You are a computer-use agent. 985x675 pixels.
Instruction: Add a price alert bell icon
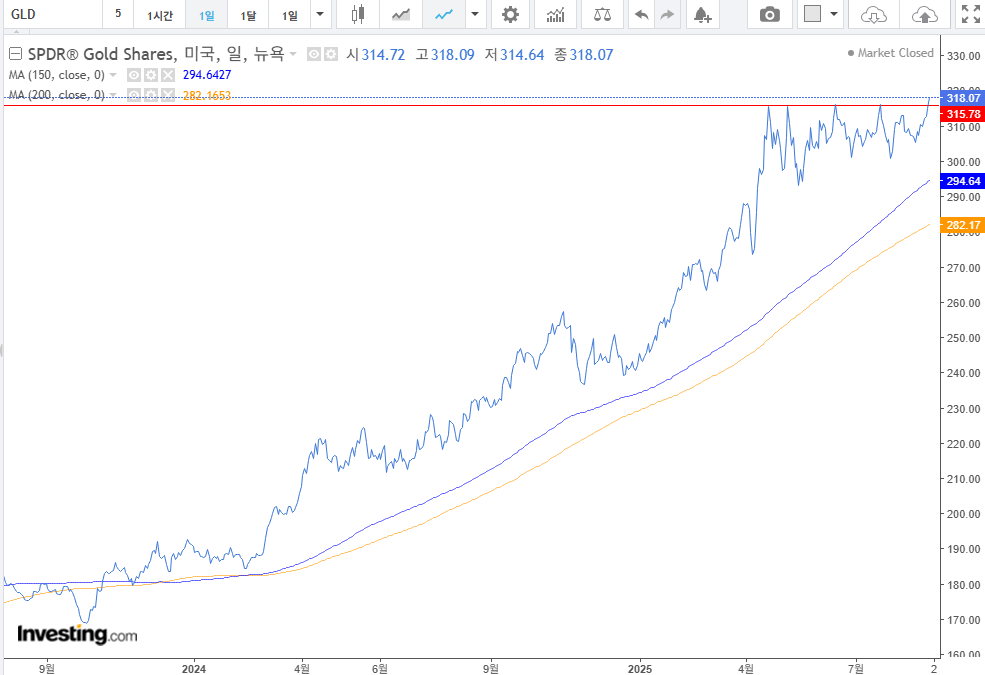coord(702,14)
